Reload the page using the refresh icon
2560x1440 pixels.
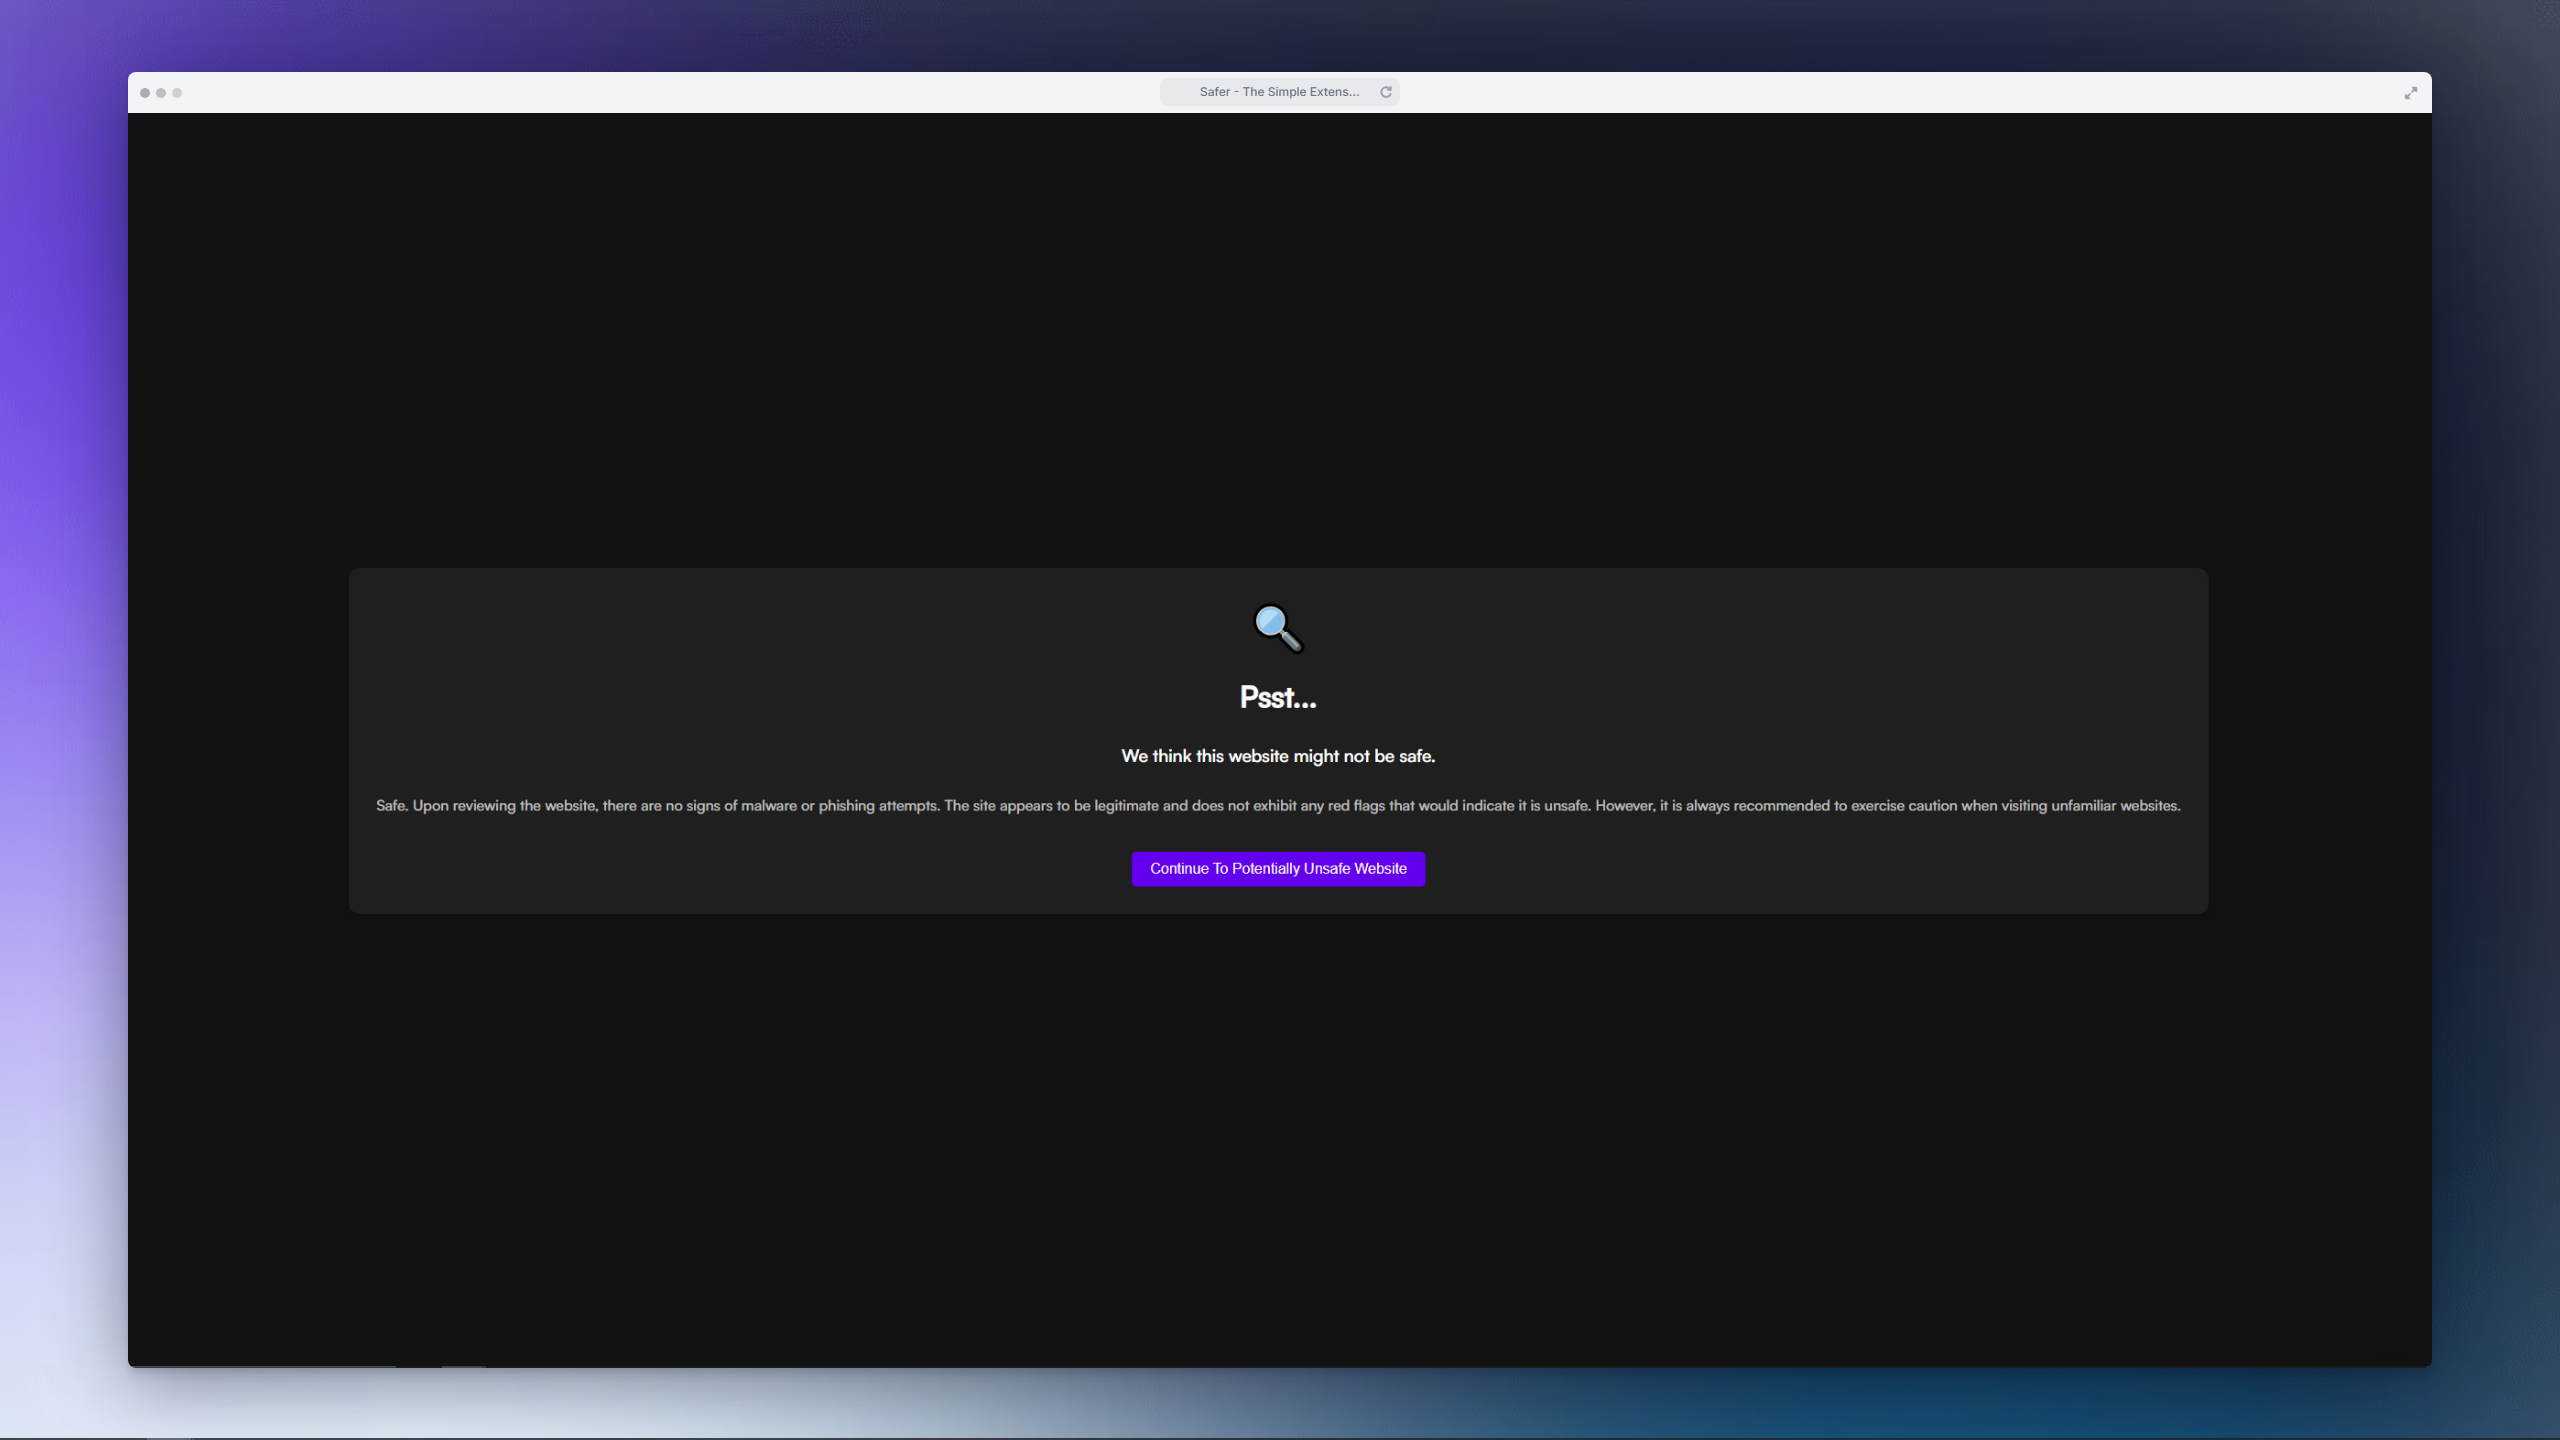(1386, 92)
